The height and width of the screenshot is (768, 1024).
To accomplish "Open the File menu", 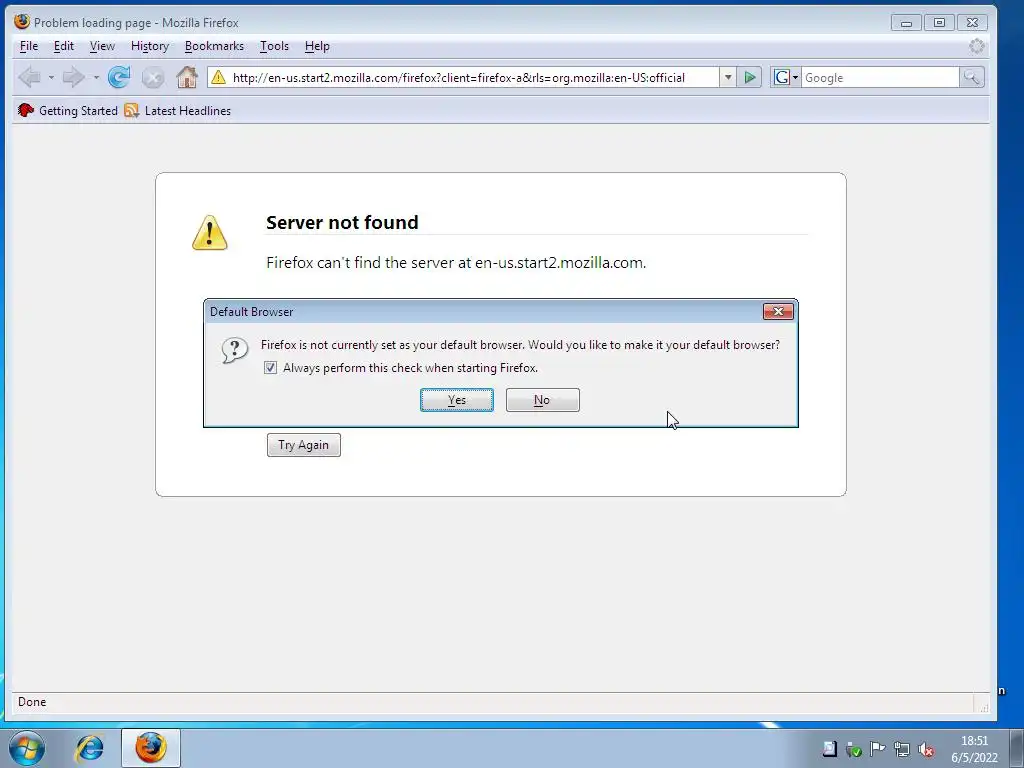I will [x=29, y=46].
